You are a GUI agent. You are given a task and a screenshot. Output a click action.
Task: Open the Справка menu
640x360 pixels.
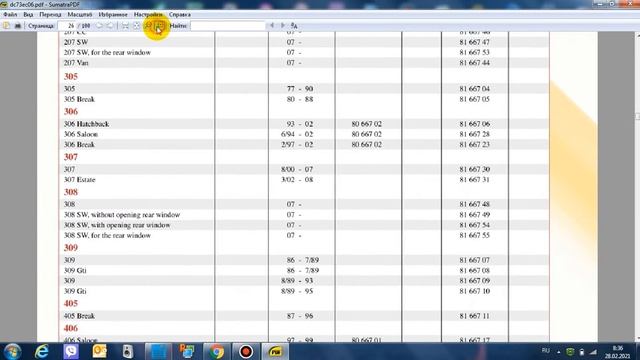180,14
